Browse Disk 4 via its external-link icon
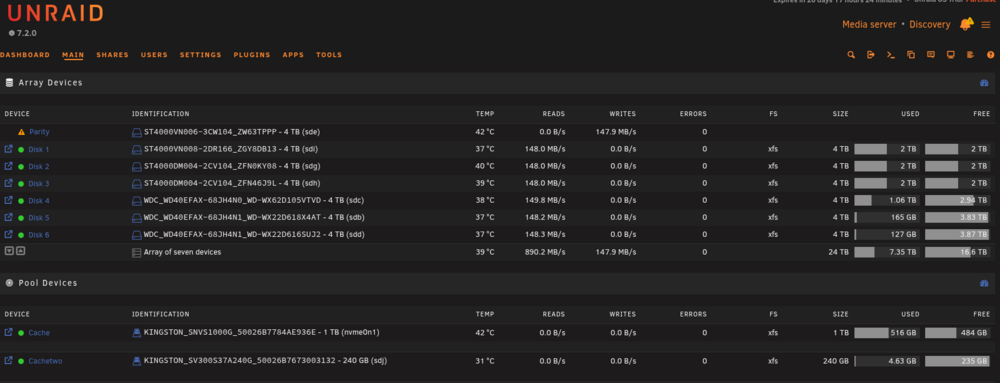This screenshot has width=1000, height=383. click(8, 200)
